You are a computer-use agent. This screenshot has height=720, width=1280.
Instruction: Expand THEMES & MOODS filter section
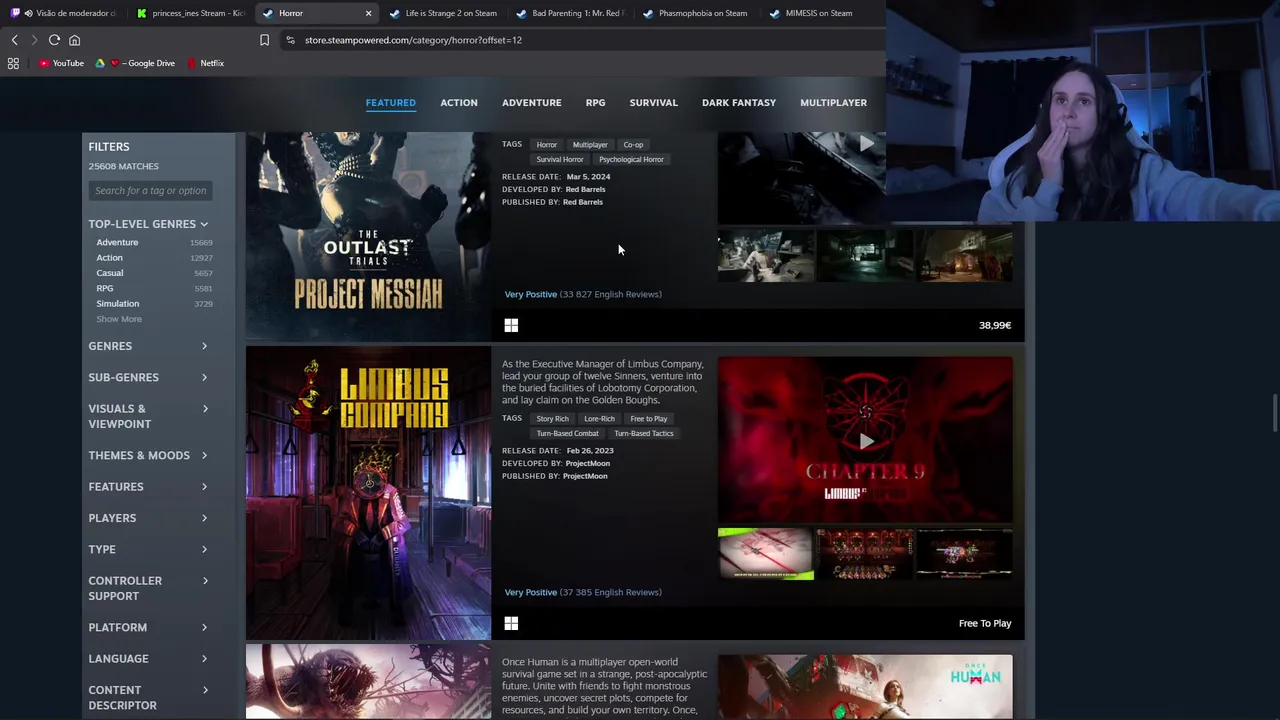tap(148, 455)
